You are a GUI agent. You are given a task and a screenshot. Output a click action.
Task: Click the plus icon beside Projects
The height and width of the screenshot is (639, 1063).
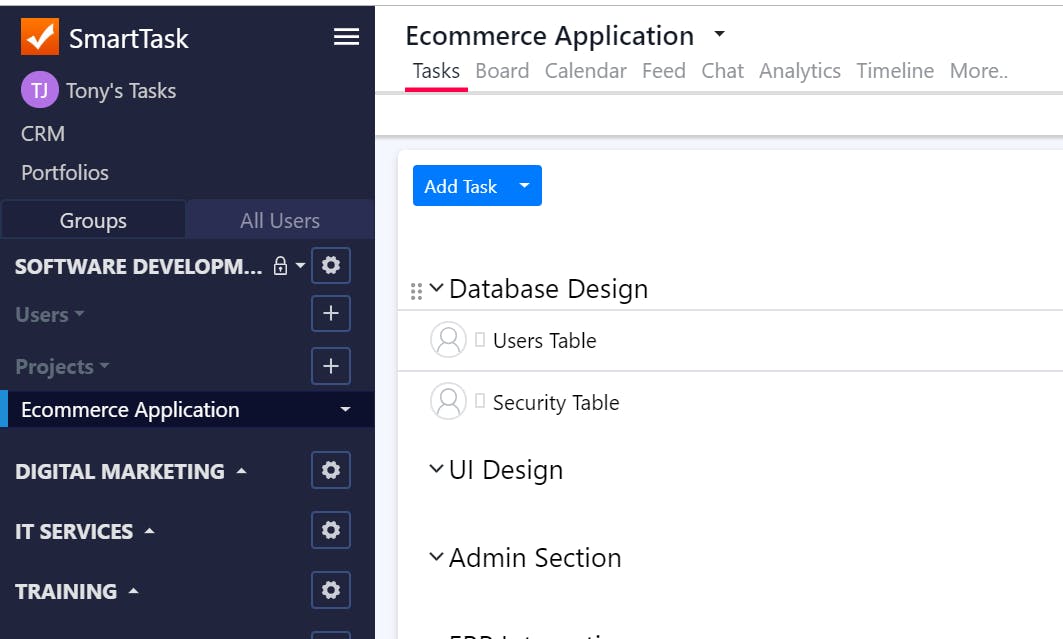pyautogui.click(x=331, y=366)
